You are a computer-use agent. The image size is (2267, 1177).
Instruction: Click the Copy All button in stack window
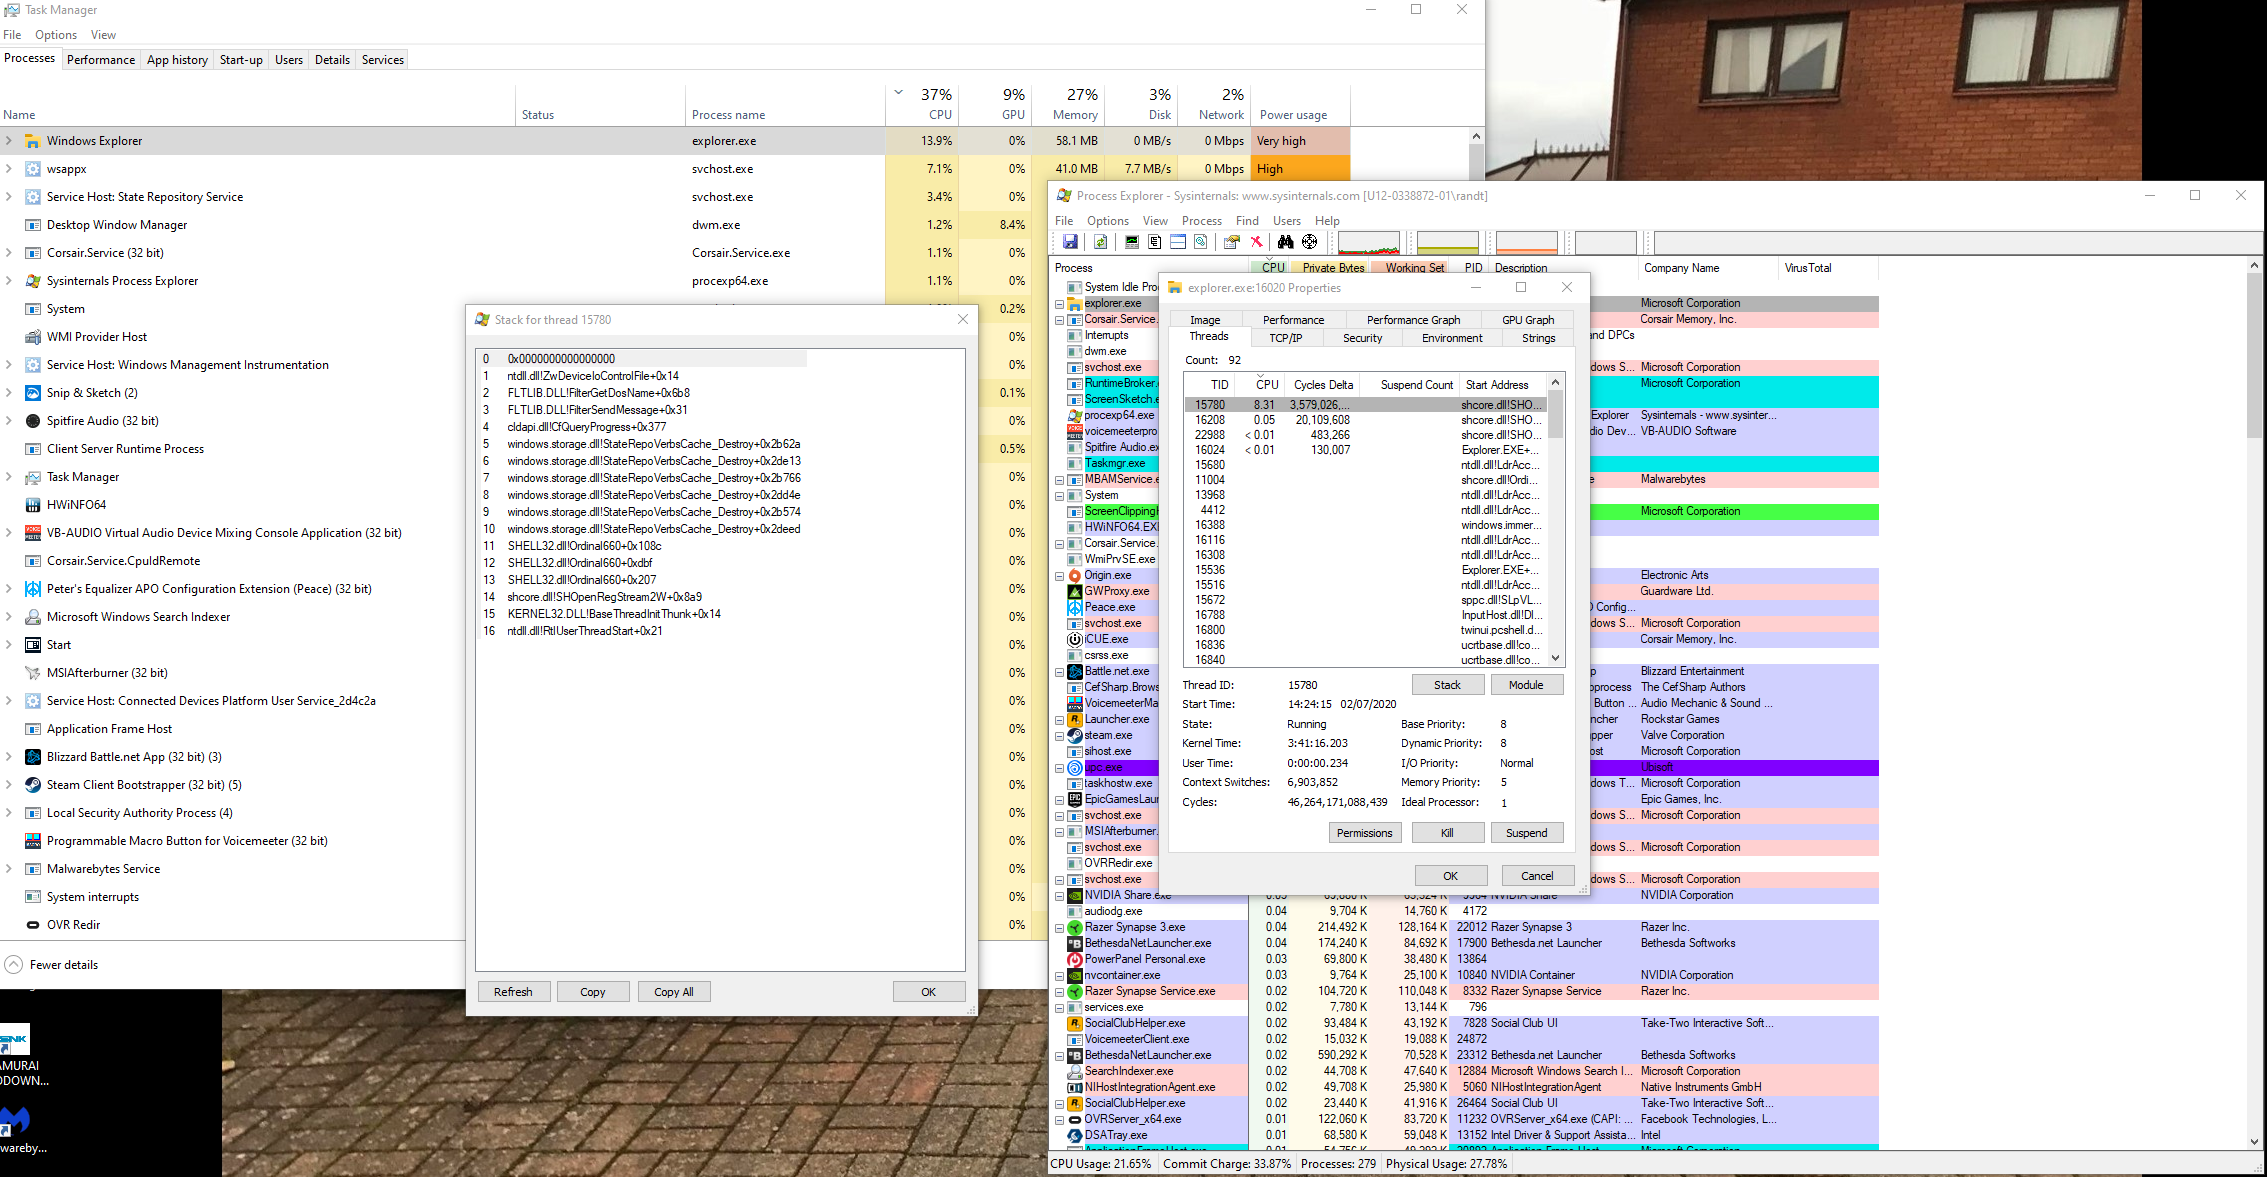point(673,992)
